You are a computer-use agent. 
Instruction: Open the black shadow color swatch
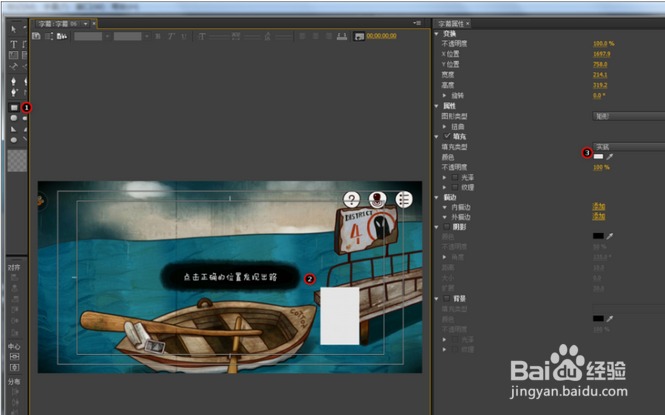[x=598, y=236]
